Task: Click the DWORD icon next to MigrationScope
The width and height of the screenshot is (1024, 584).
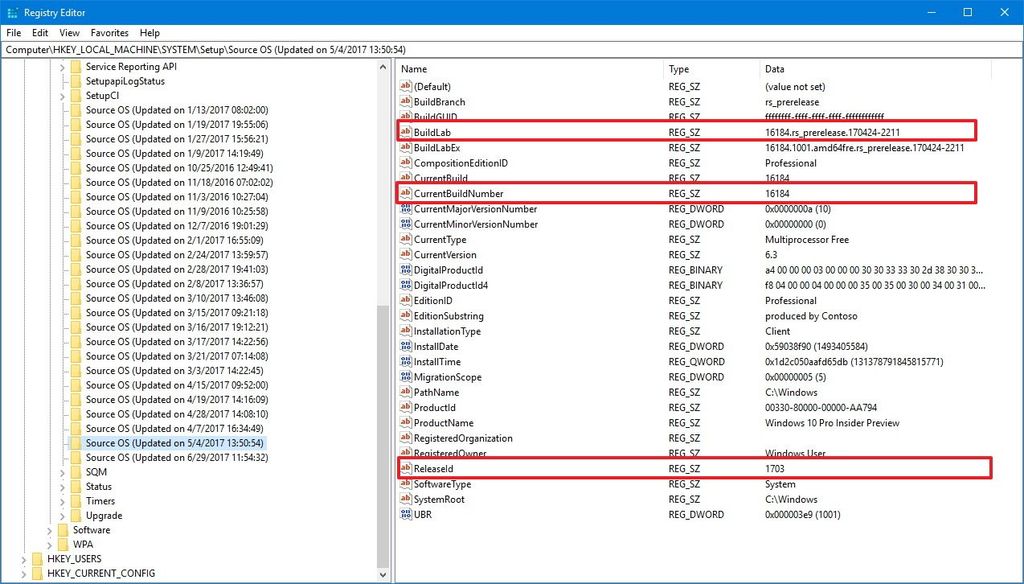Action: coord(405,377)
